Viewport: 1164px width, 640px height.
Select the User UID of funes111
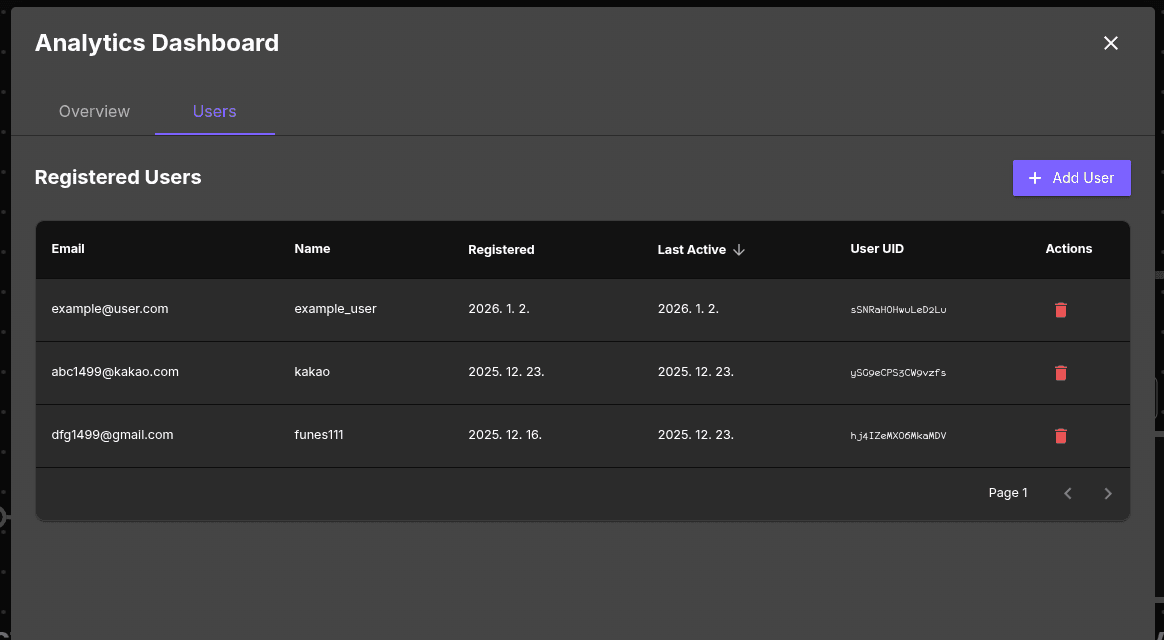pyautogui.click(x=898, y=436)
